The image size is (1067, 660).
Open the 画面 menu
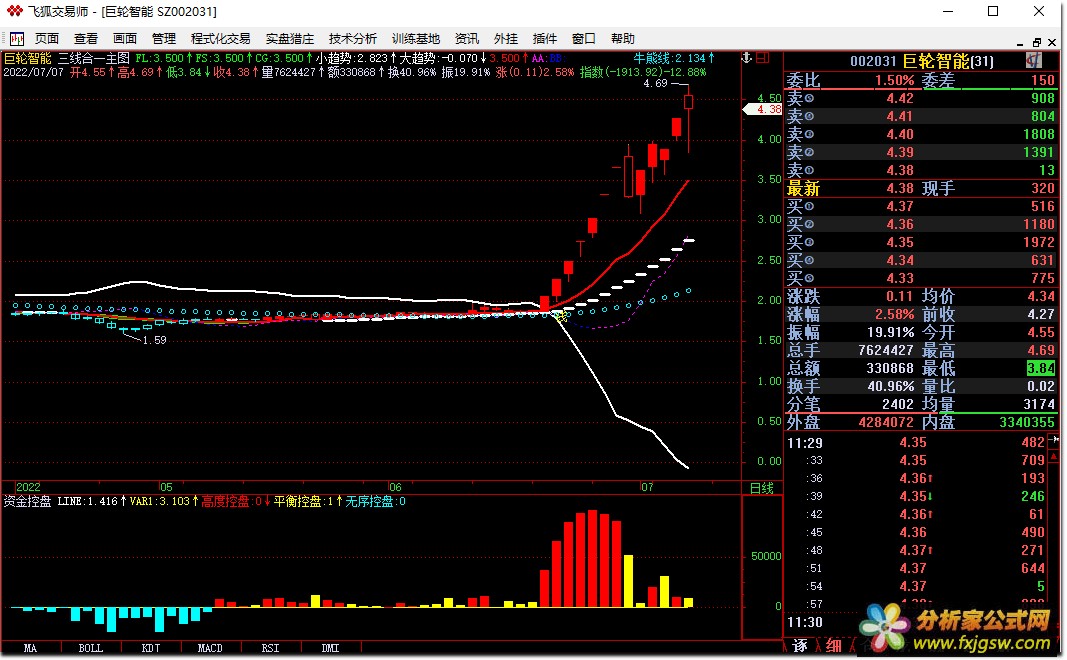(125, 39)
